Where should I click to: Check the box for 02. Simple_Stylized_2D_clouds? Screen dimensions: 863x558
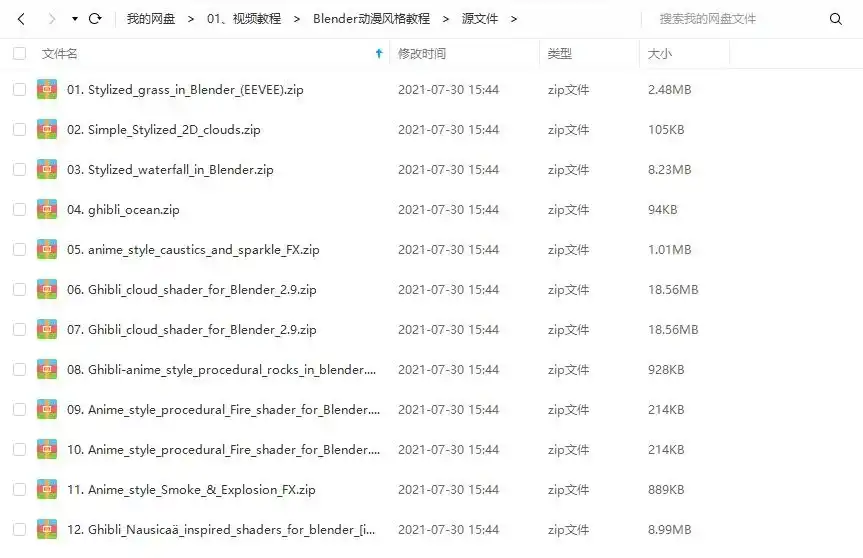[19, 129]
